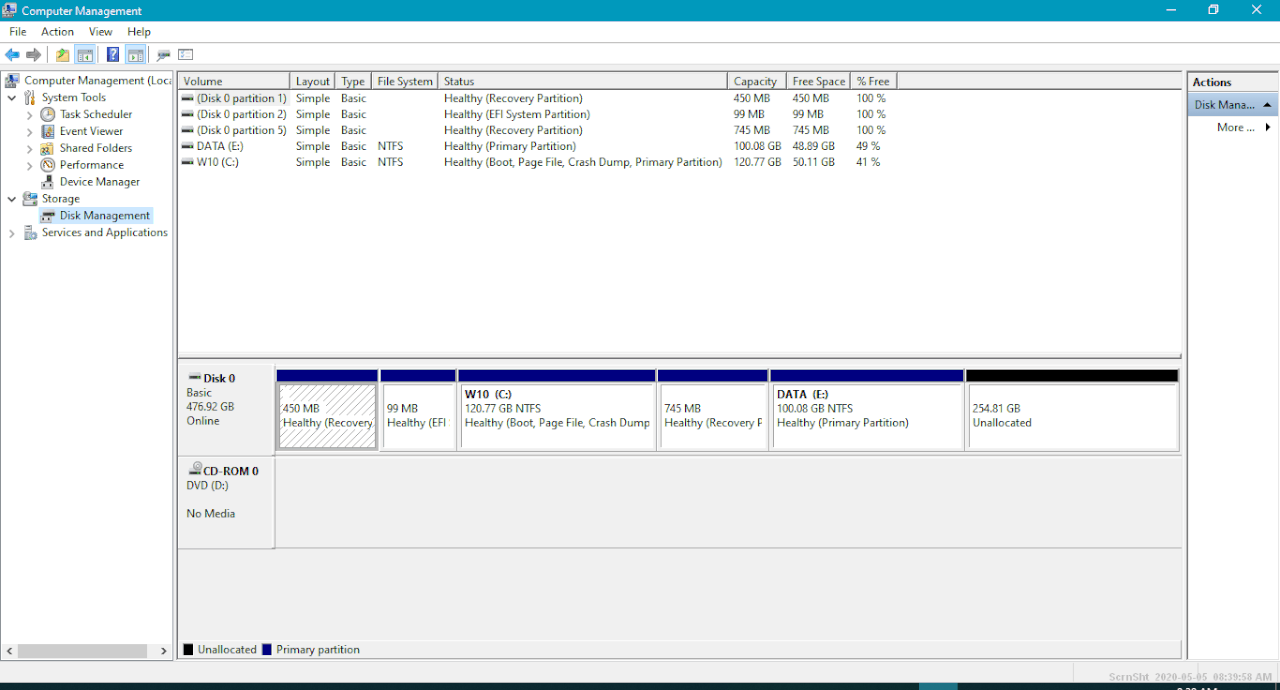Select the Computer Management (Local) root node
1280x690 pixels.
point(98,80)
